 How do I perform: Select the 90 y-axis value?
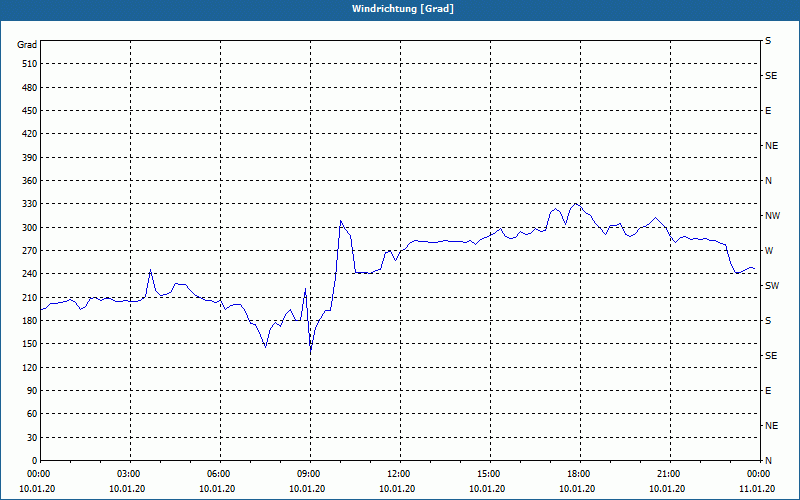pos(32,391)
